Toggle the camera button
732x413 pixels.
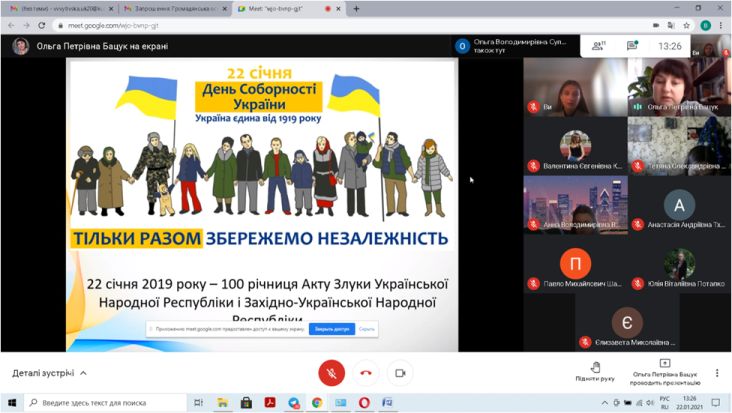pyautogui.click(x=400, y=373)
